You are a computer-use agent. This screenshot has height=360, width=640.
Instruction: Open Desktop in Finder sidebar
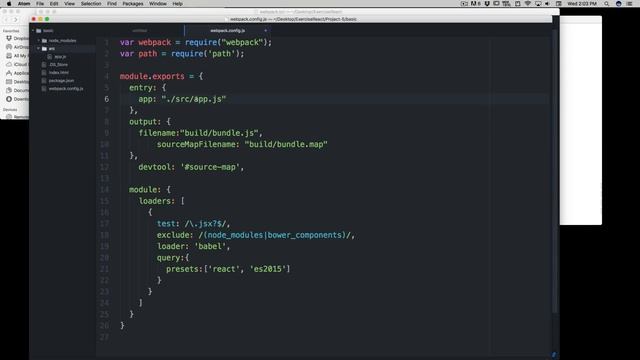click(17, 82)
